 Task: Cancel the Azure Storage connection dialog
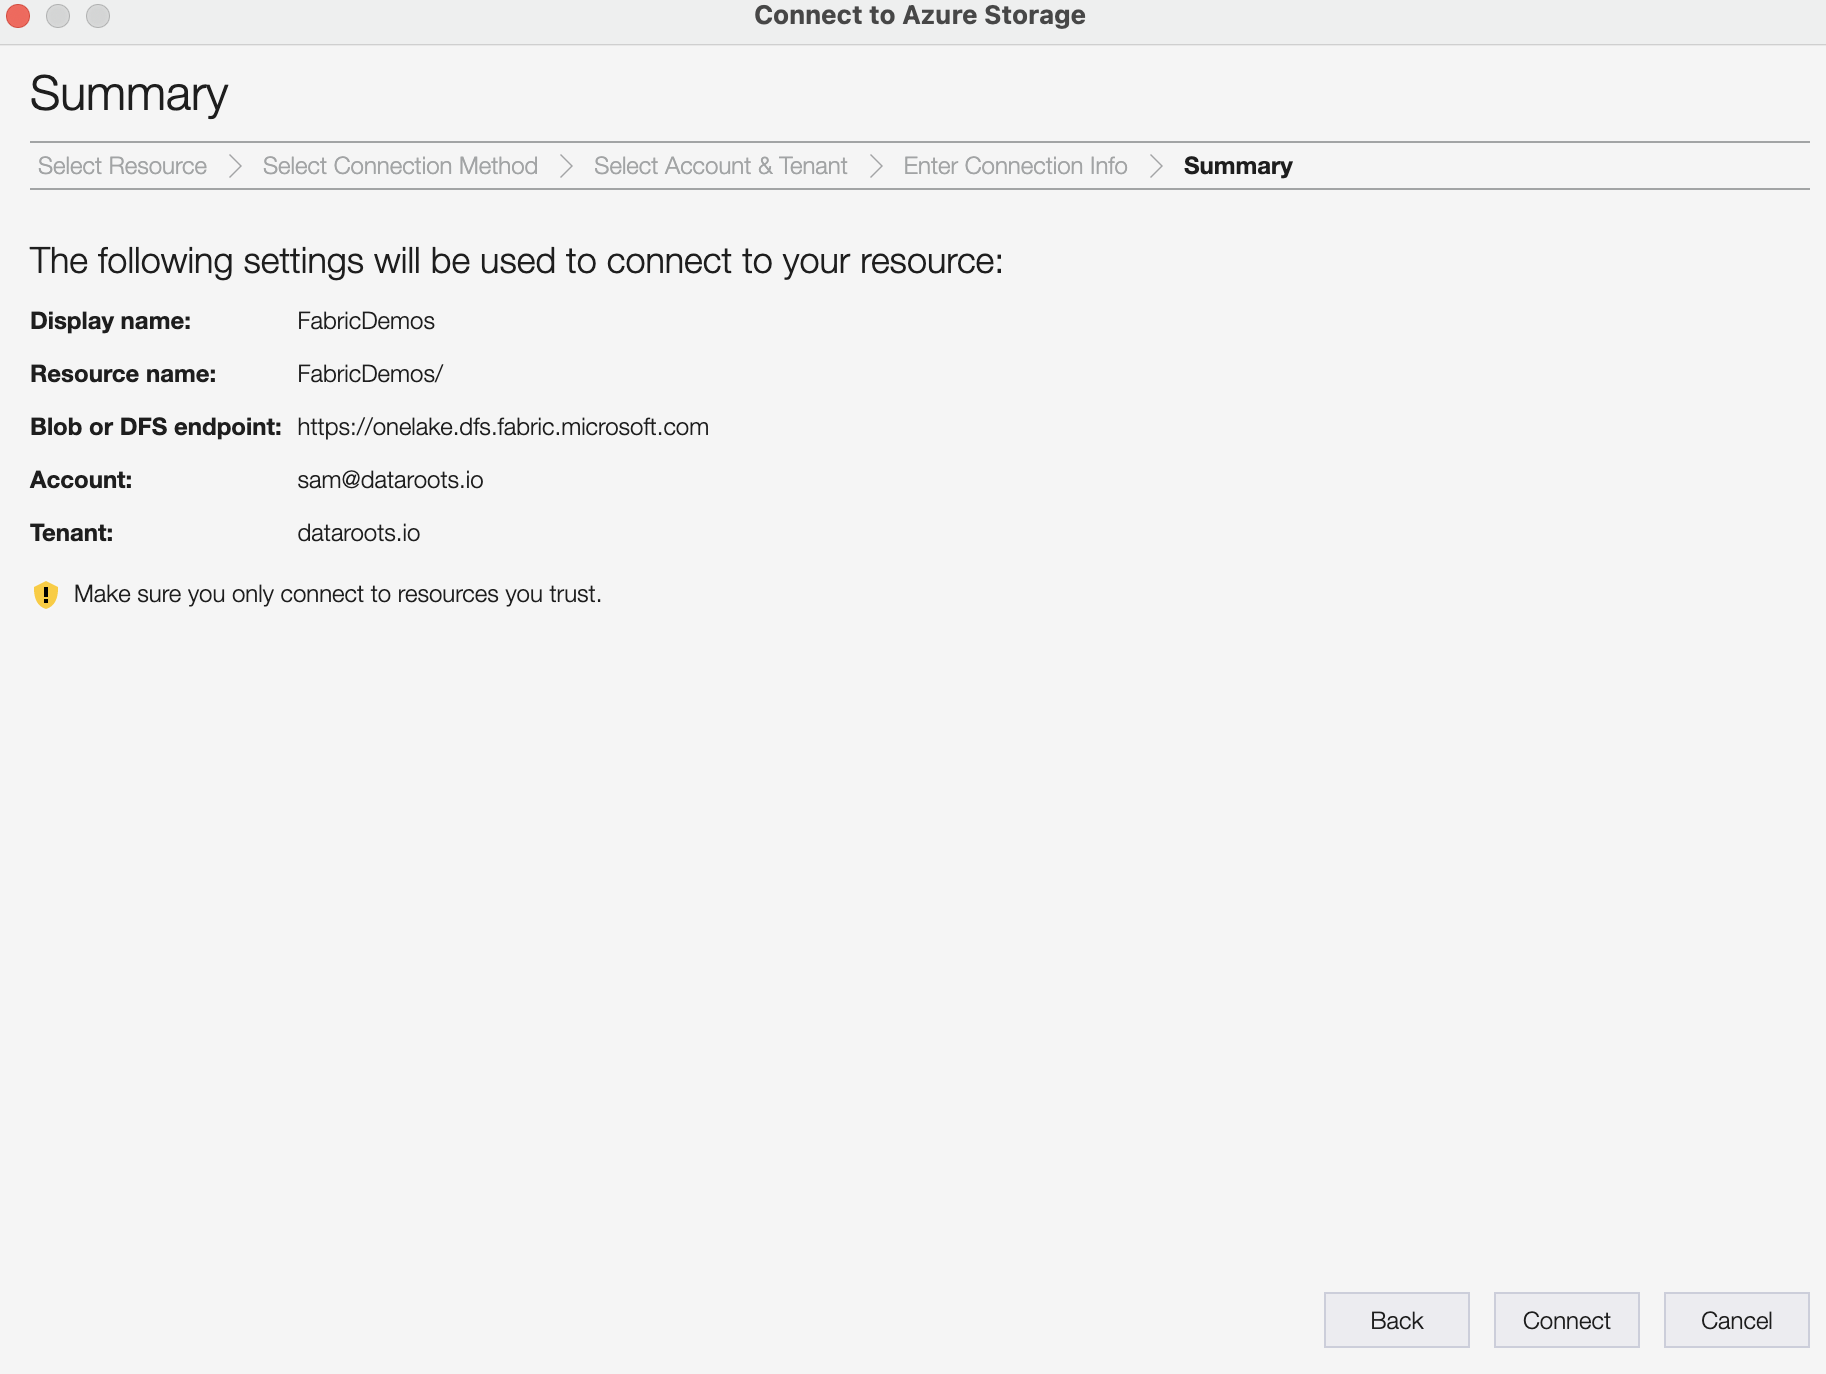pyautogui.click(x=1736, y=1320)
